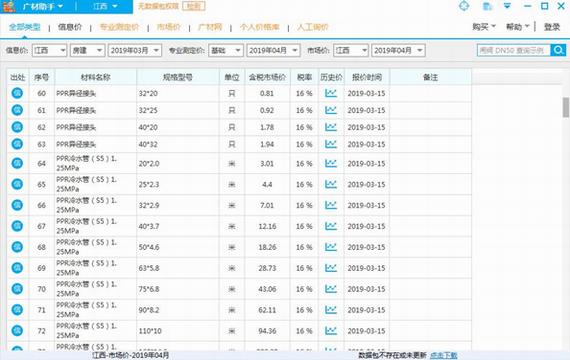The height and width of the screenshot is (360, 570).
Task: Expand 基础 dropdown for 专业测定价
Action: coord(226,51)
